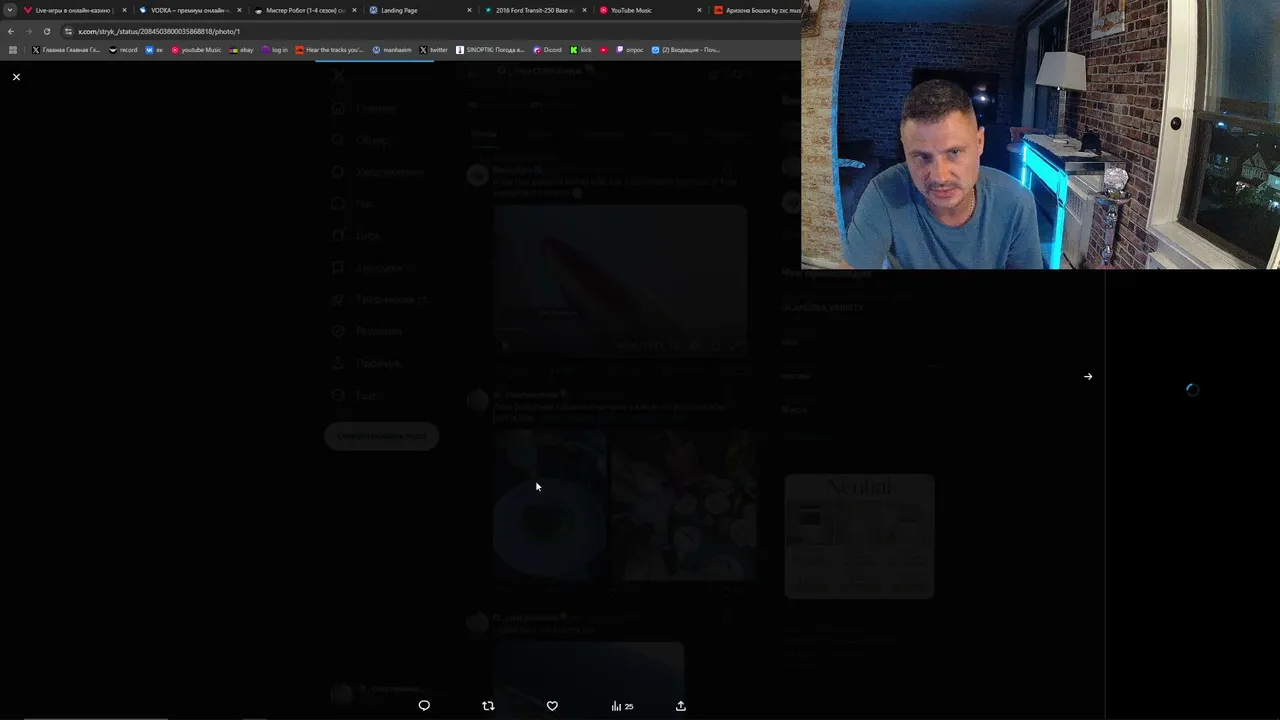Go forward in browser history
1280x720 pixels.
coord(28,31)
